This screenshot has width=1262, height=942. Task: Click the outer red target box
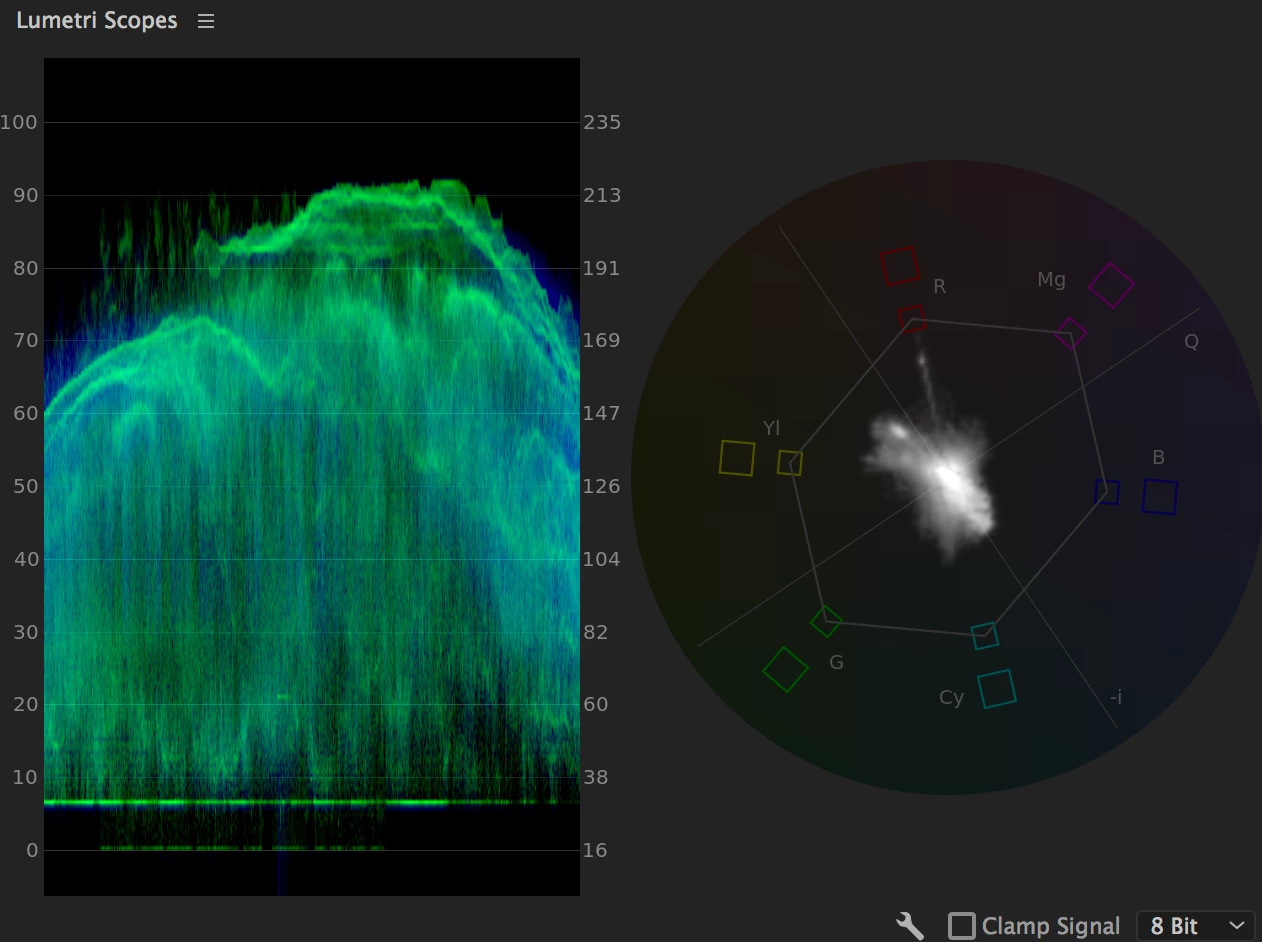899,265
